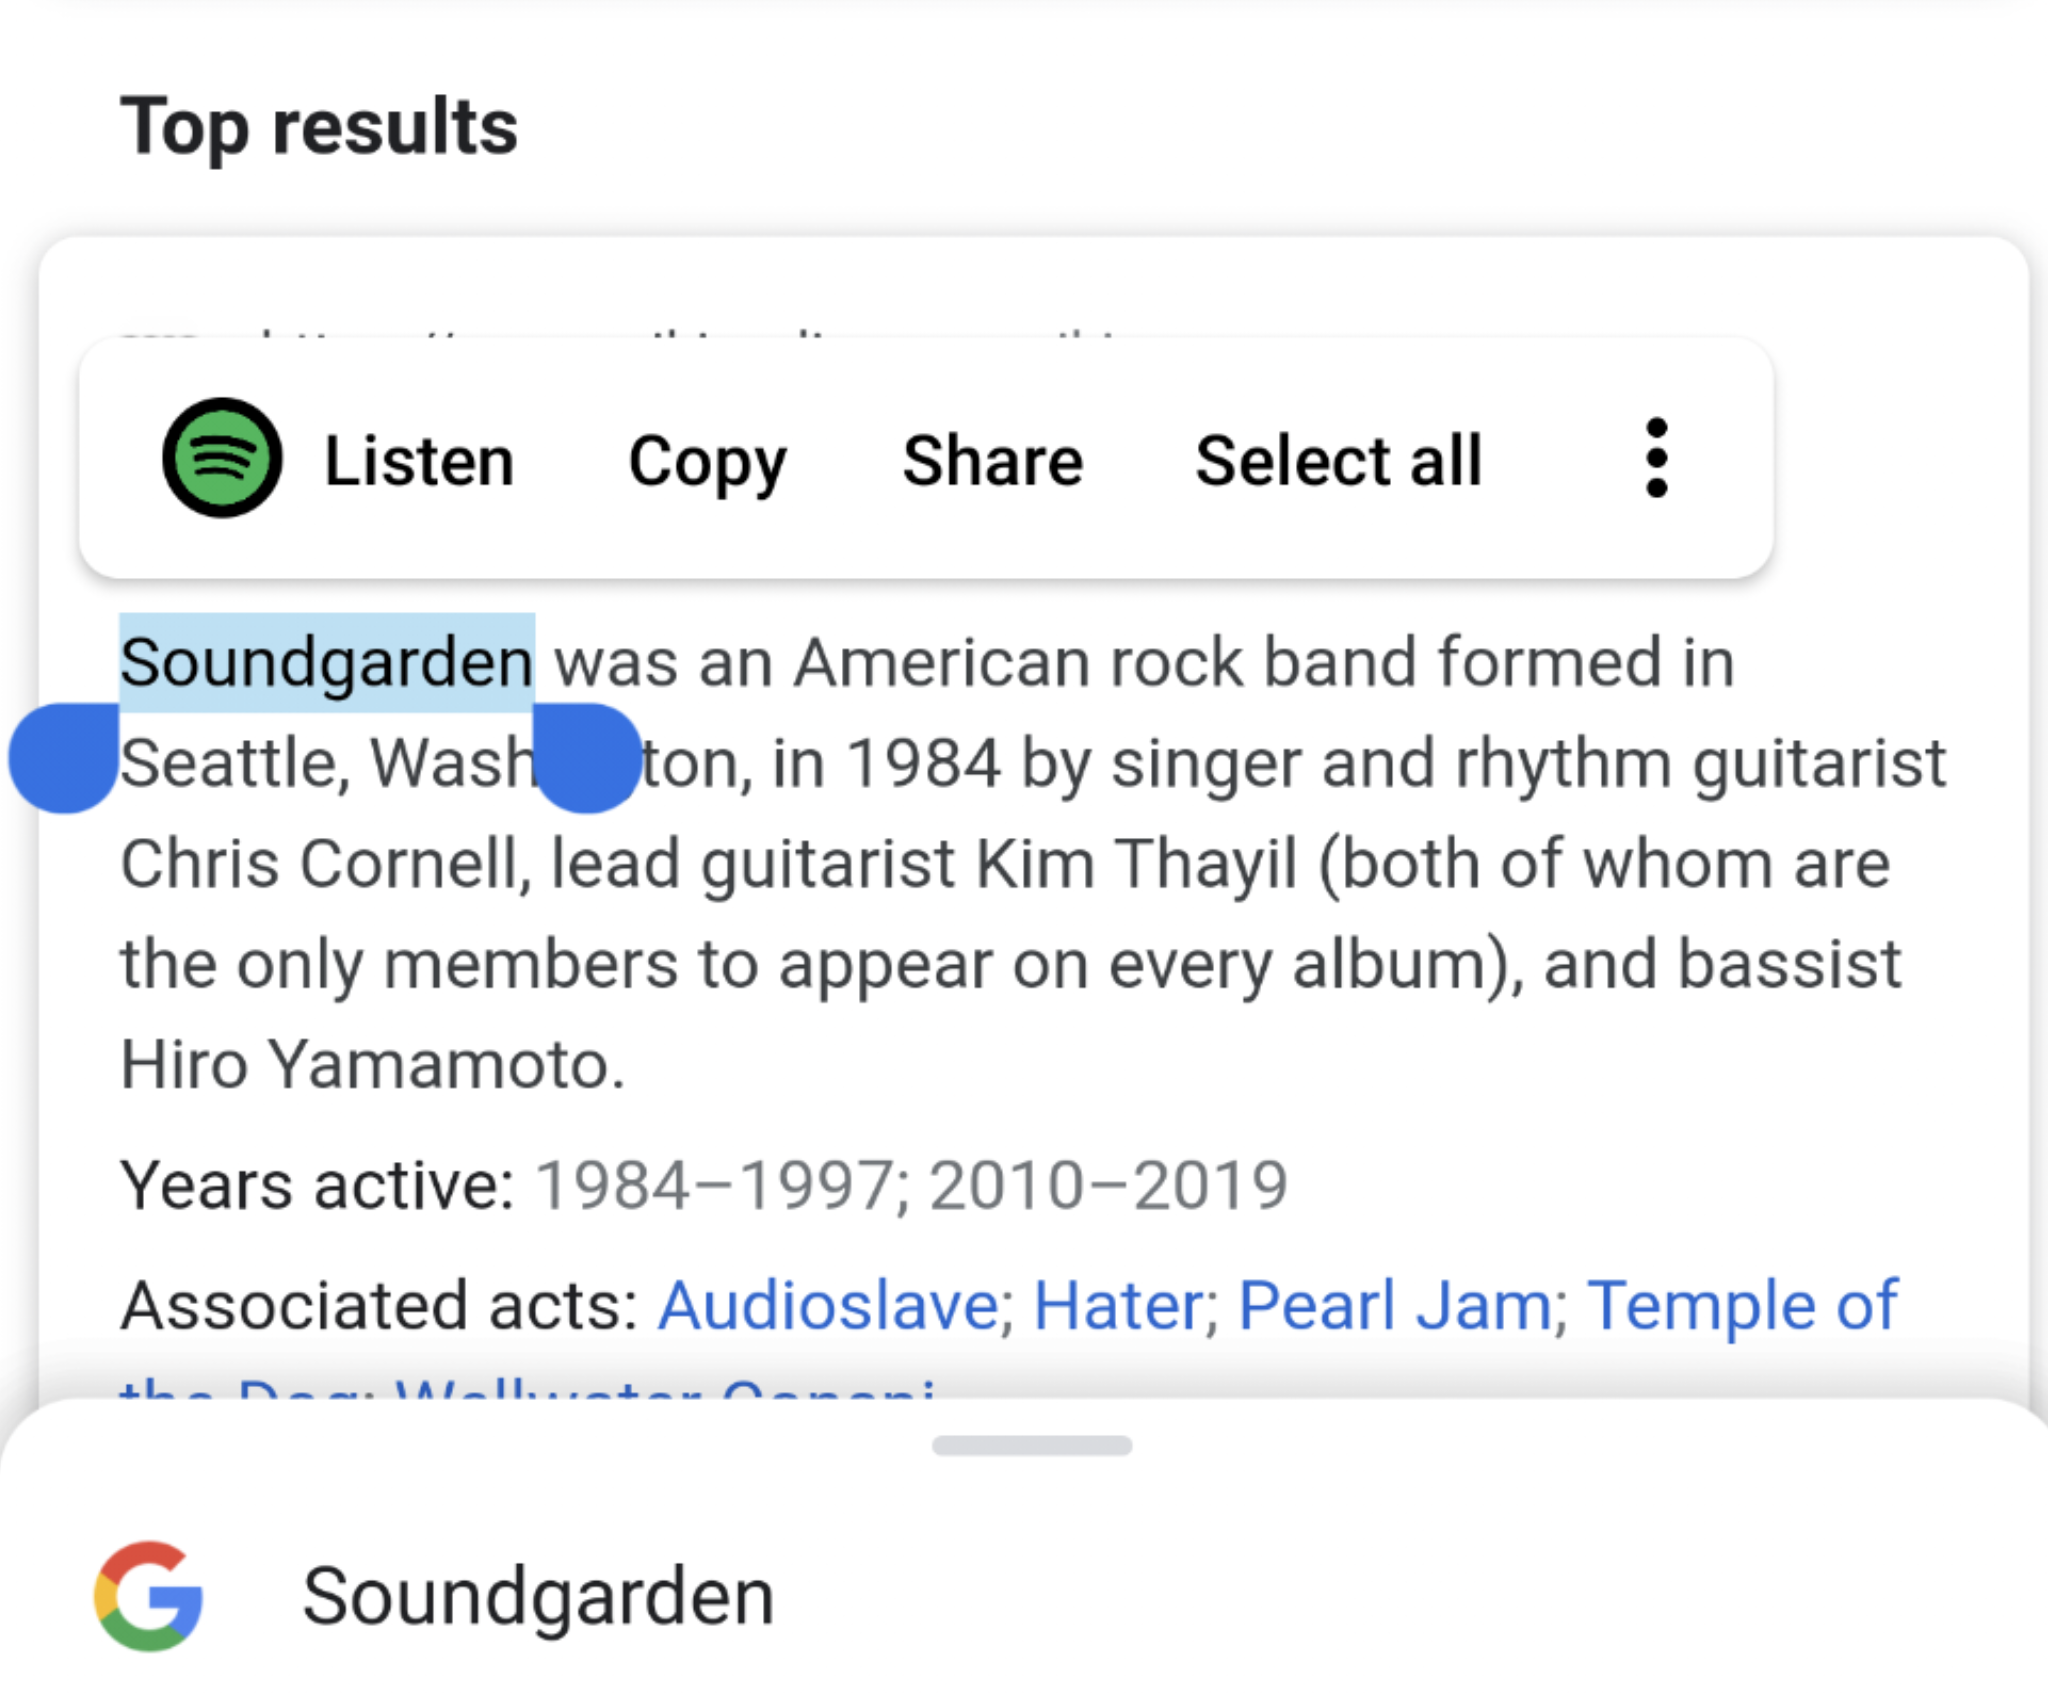Tap the Google logo icon

(149, 1596)
